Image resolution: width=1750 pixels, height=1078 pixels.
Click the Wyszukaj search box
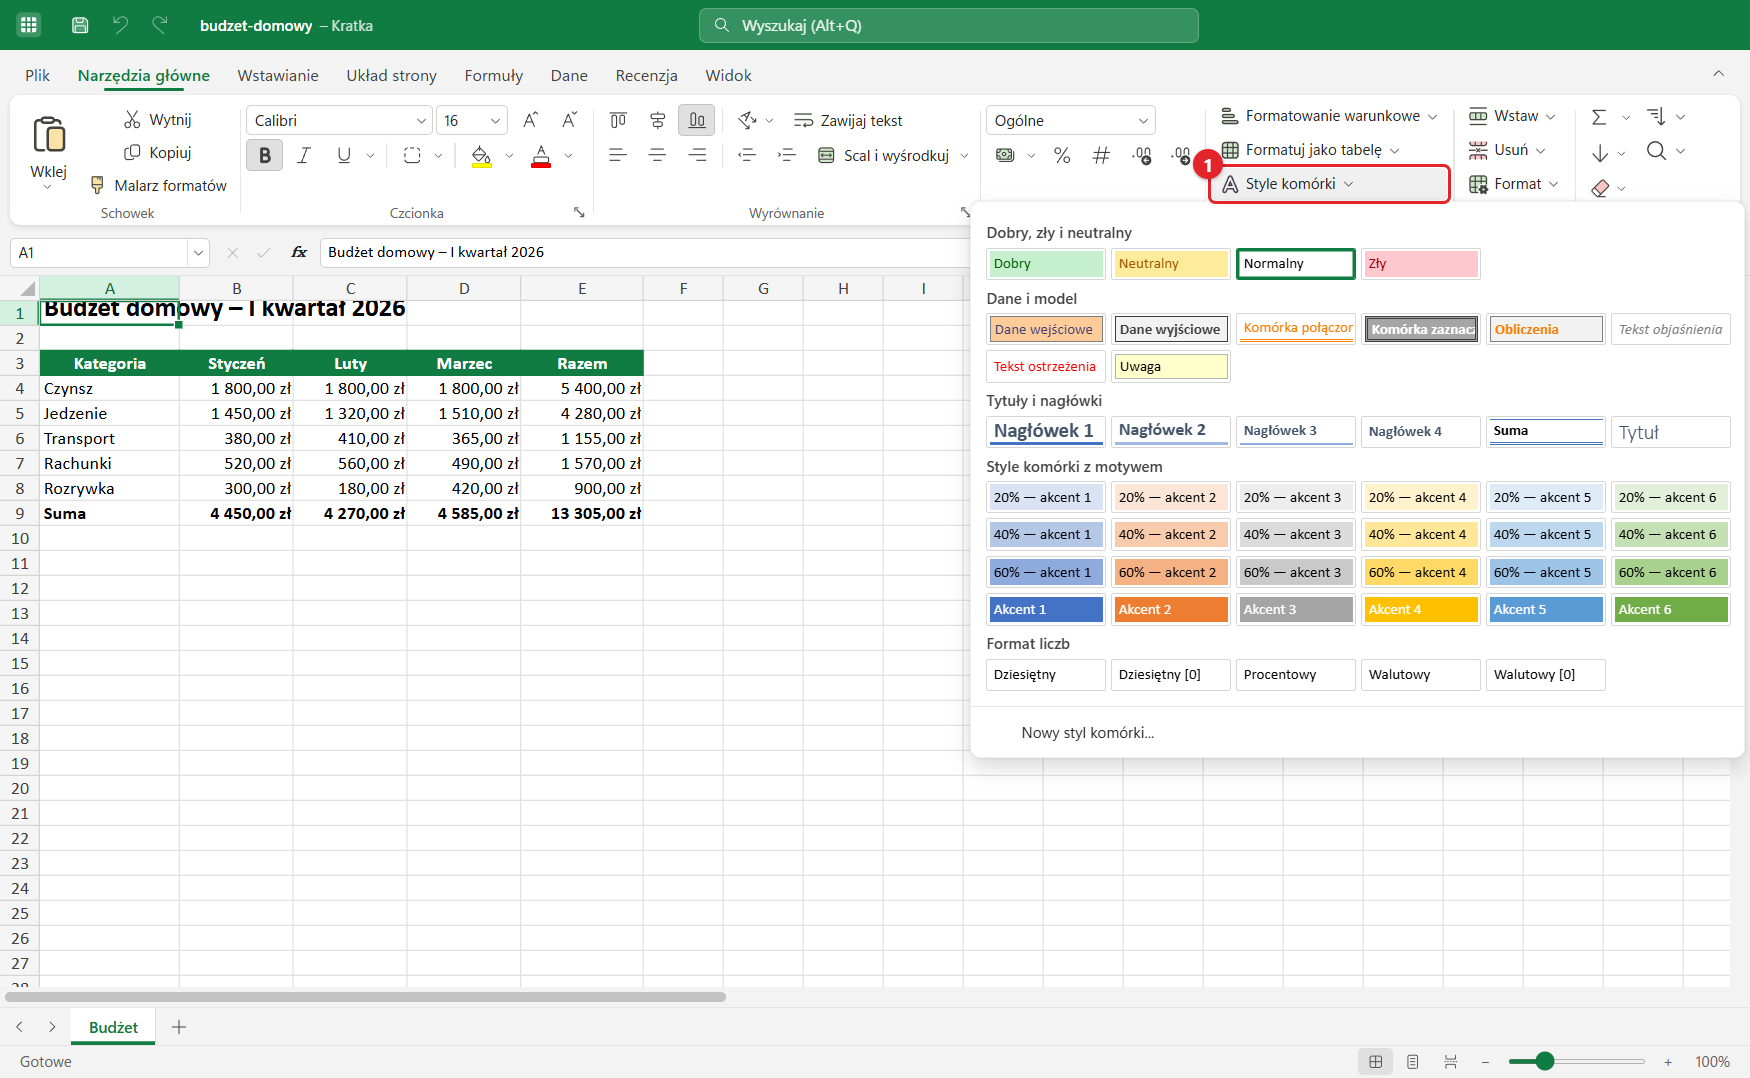tap(948, 25)
